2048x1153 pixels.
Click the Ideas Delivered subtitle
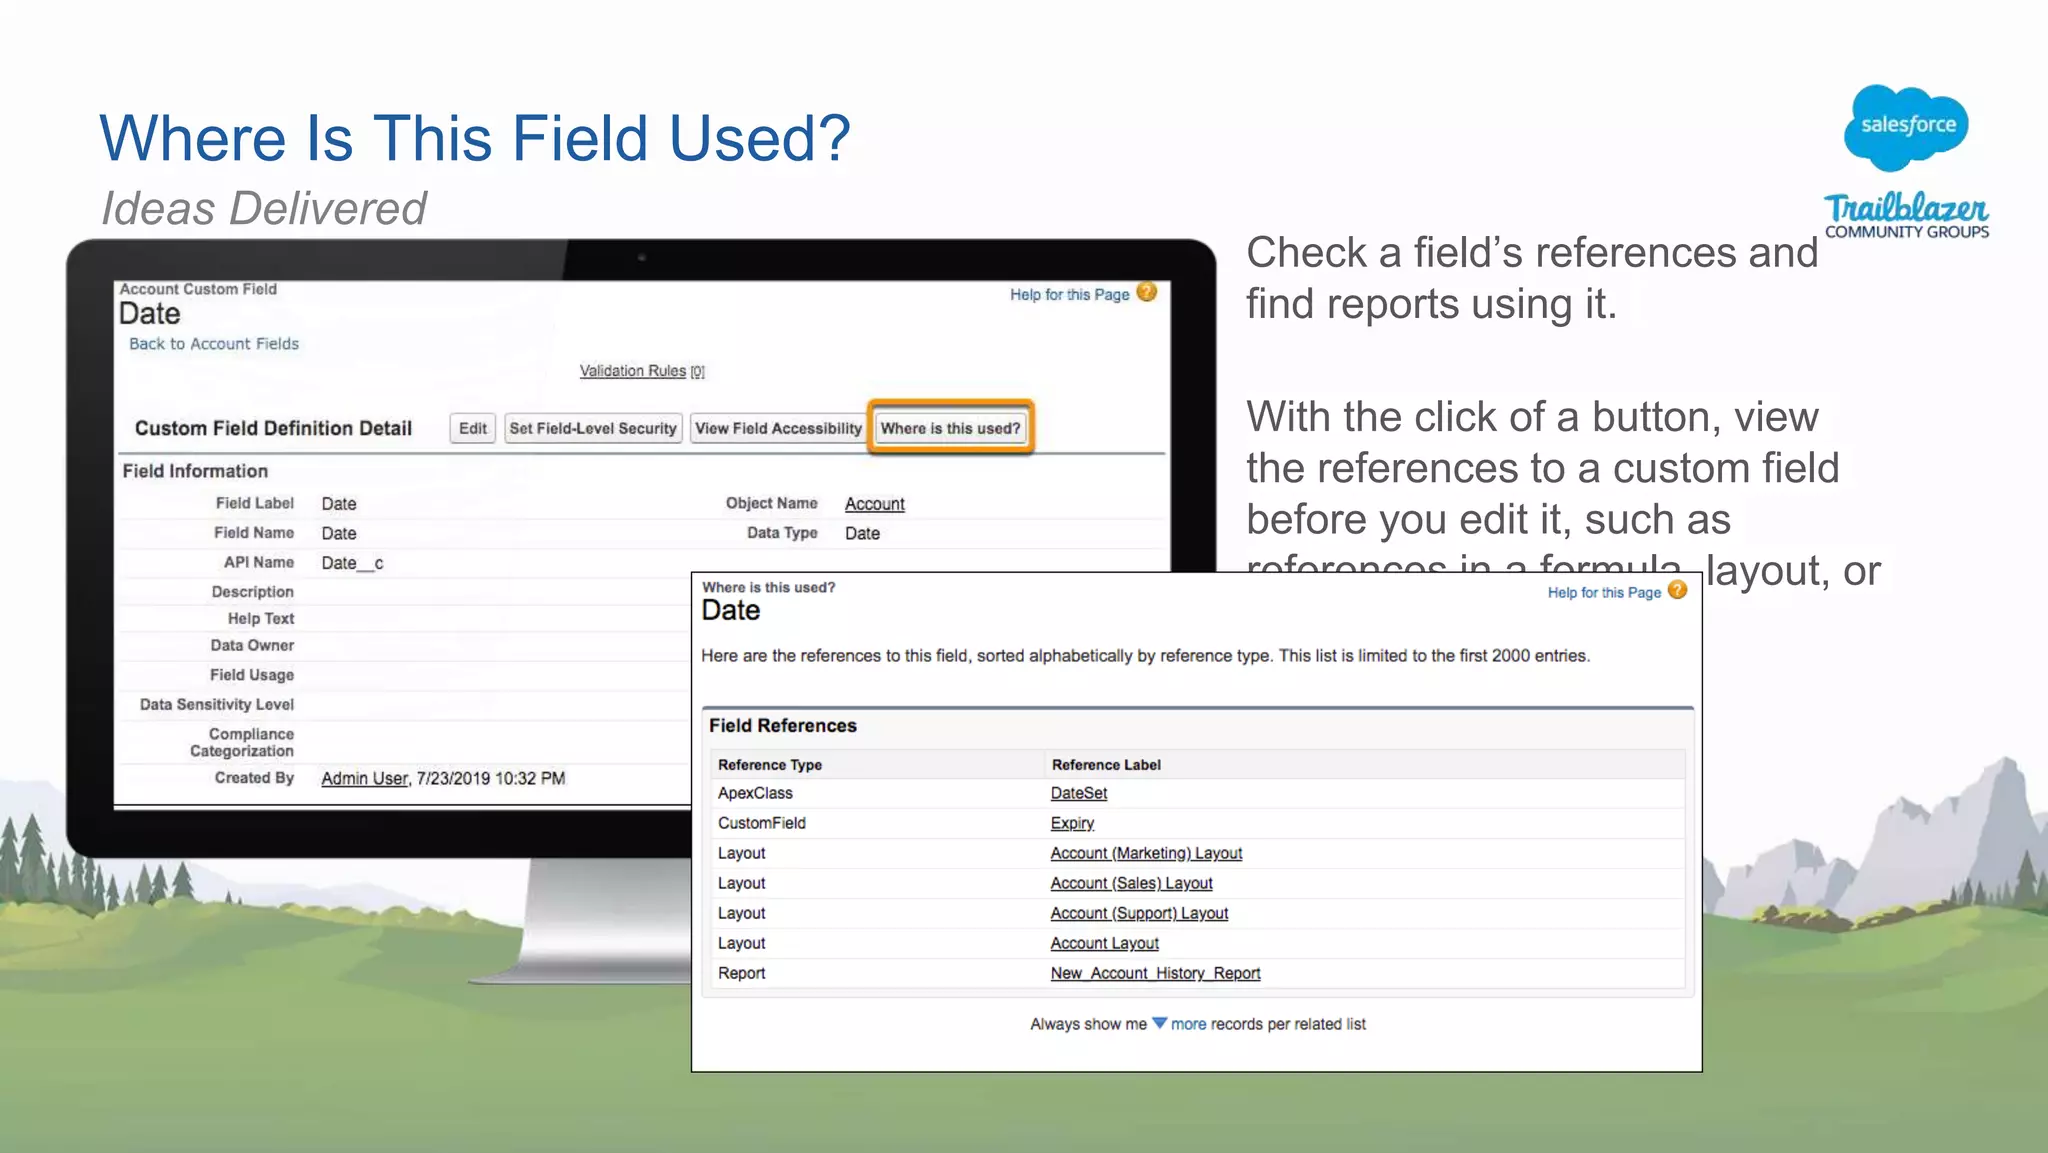tap(264, 208)
